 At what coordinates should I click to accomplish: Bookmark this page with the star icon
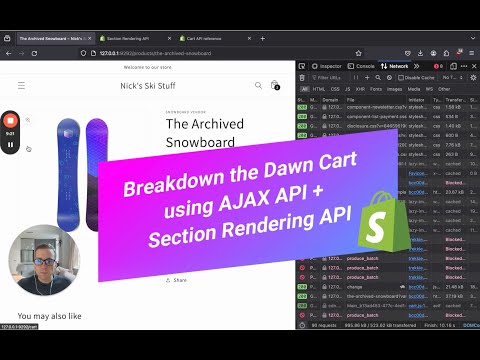[359, 53]
